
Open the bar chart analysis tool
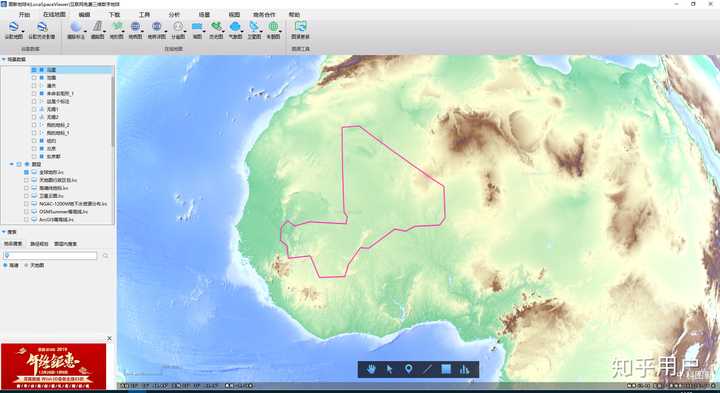tap(465, 369)
